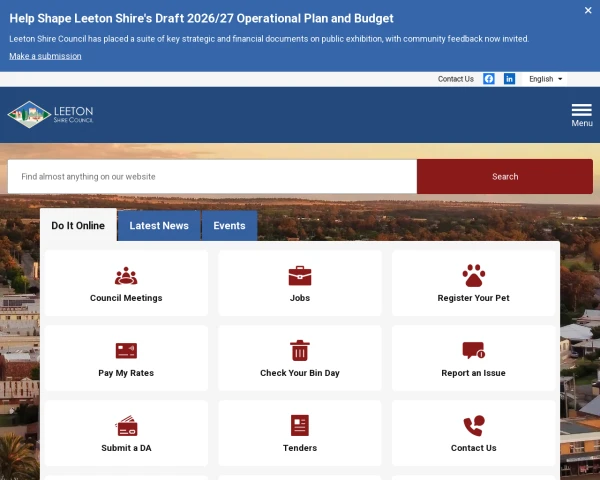The height and width of the screenshot is (480, 600).
Task: Open the LinkedIn icon
Action: 509,79
